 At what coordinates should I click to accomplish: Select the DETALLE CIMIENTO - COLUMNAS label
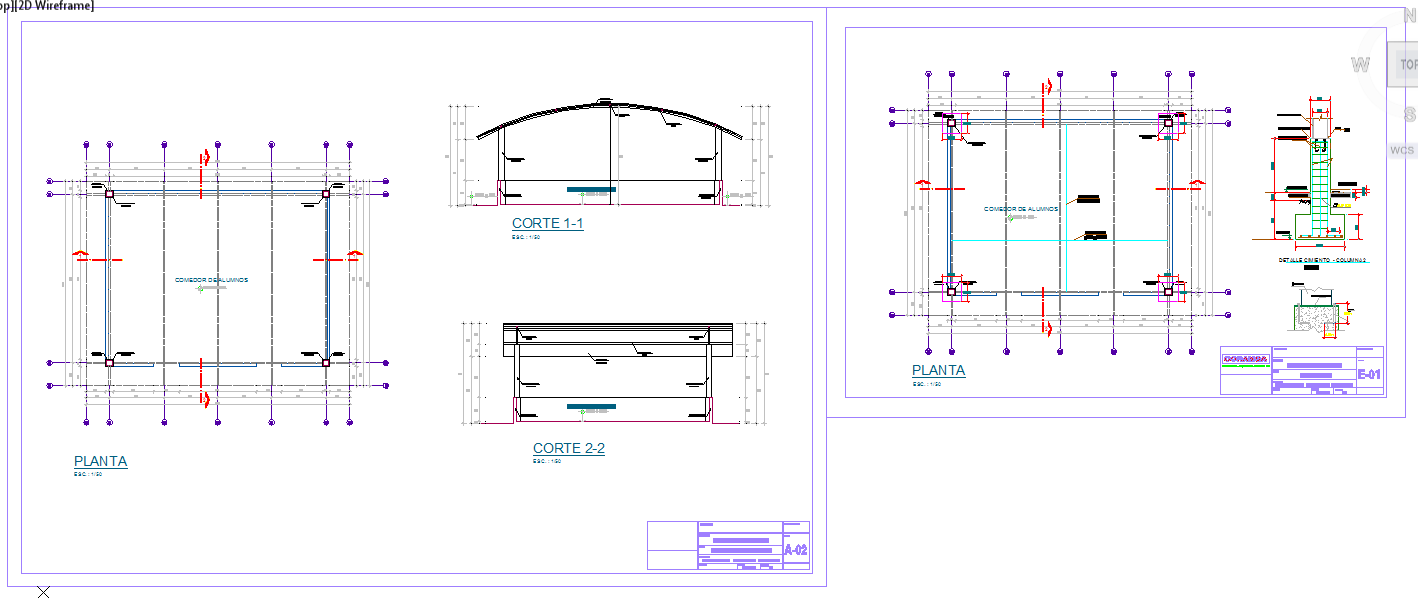click(x=1322, y=260)
